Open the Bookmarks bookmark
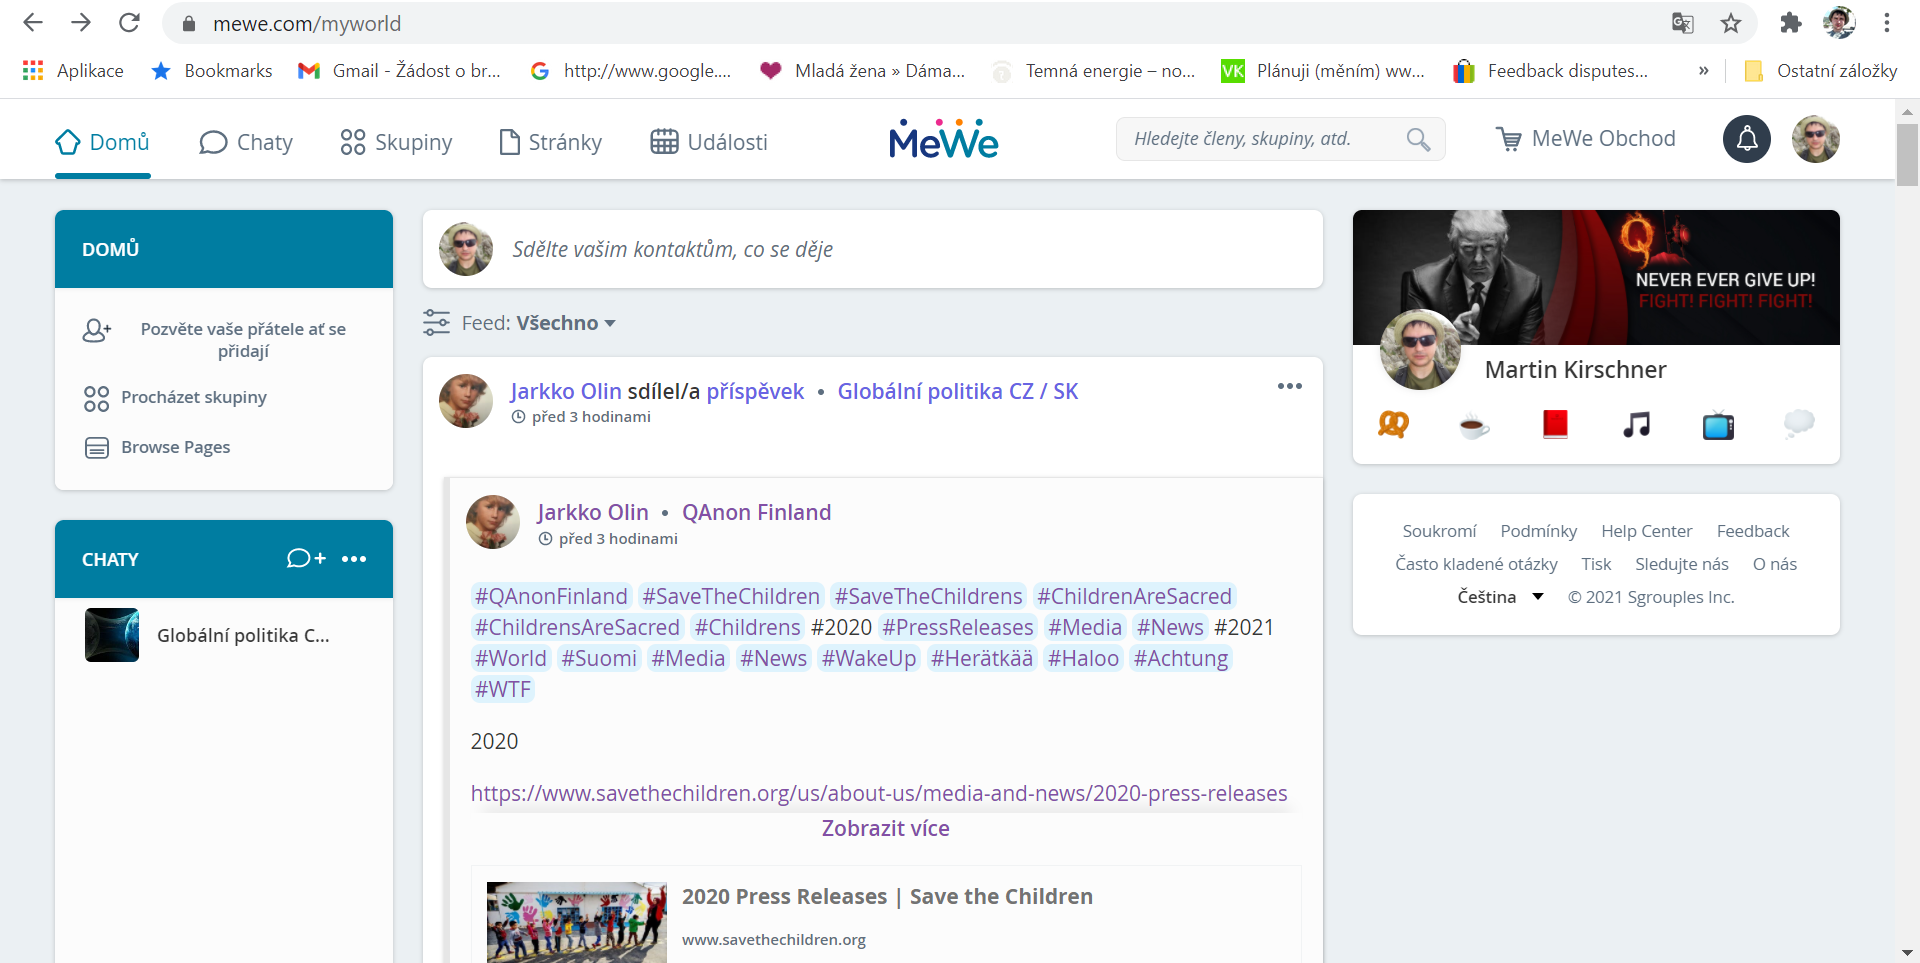Viewport: 1920px width, 963px height. coord(212,71)
